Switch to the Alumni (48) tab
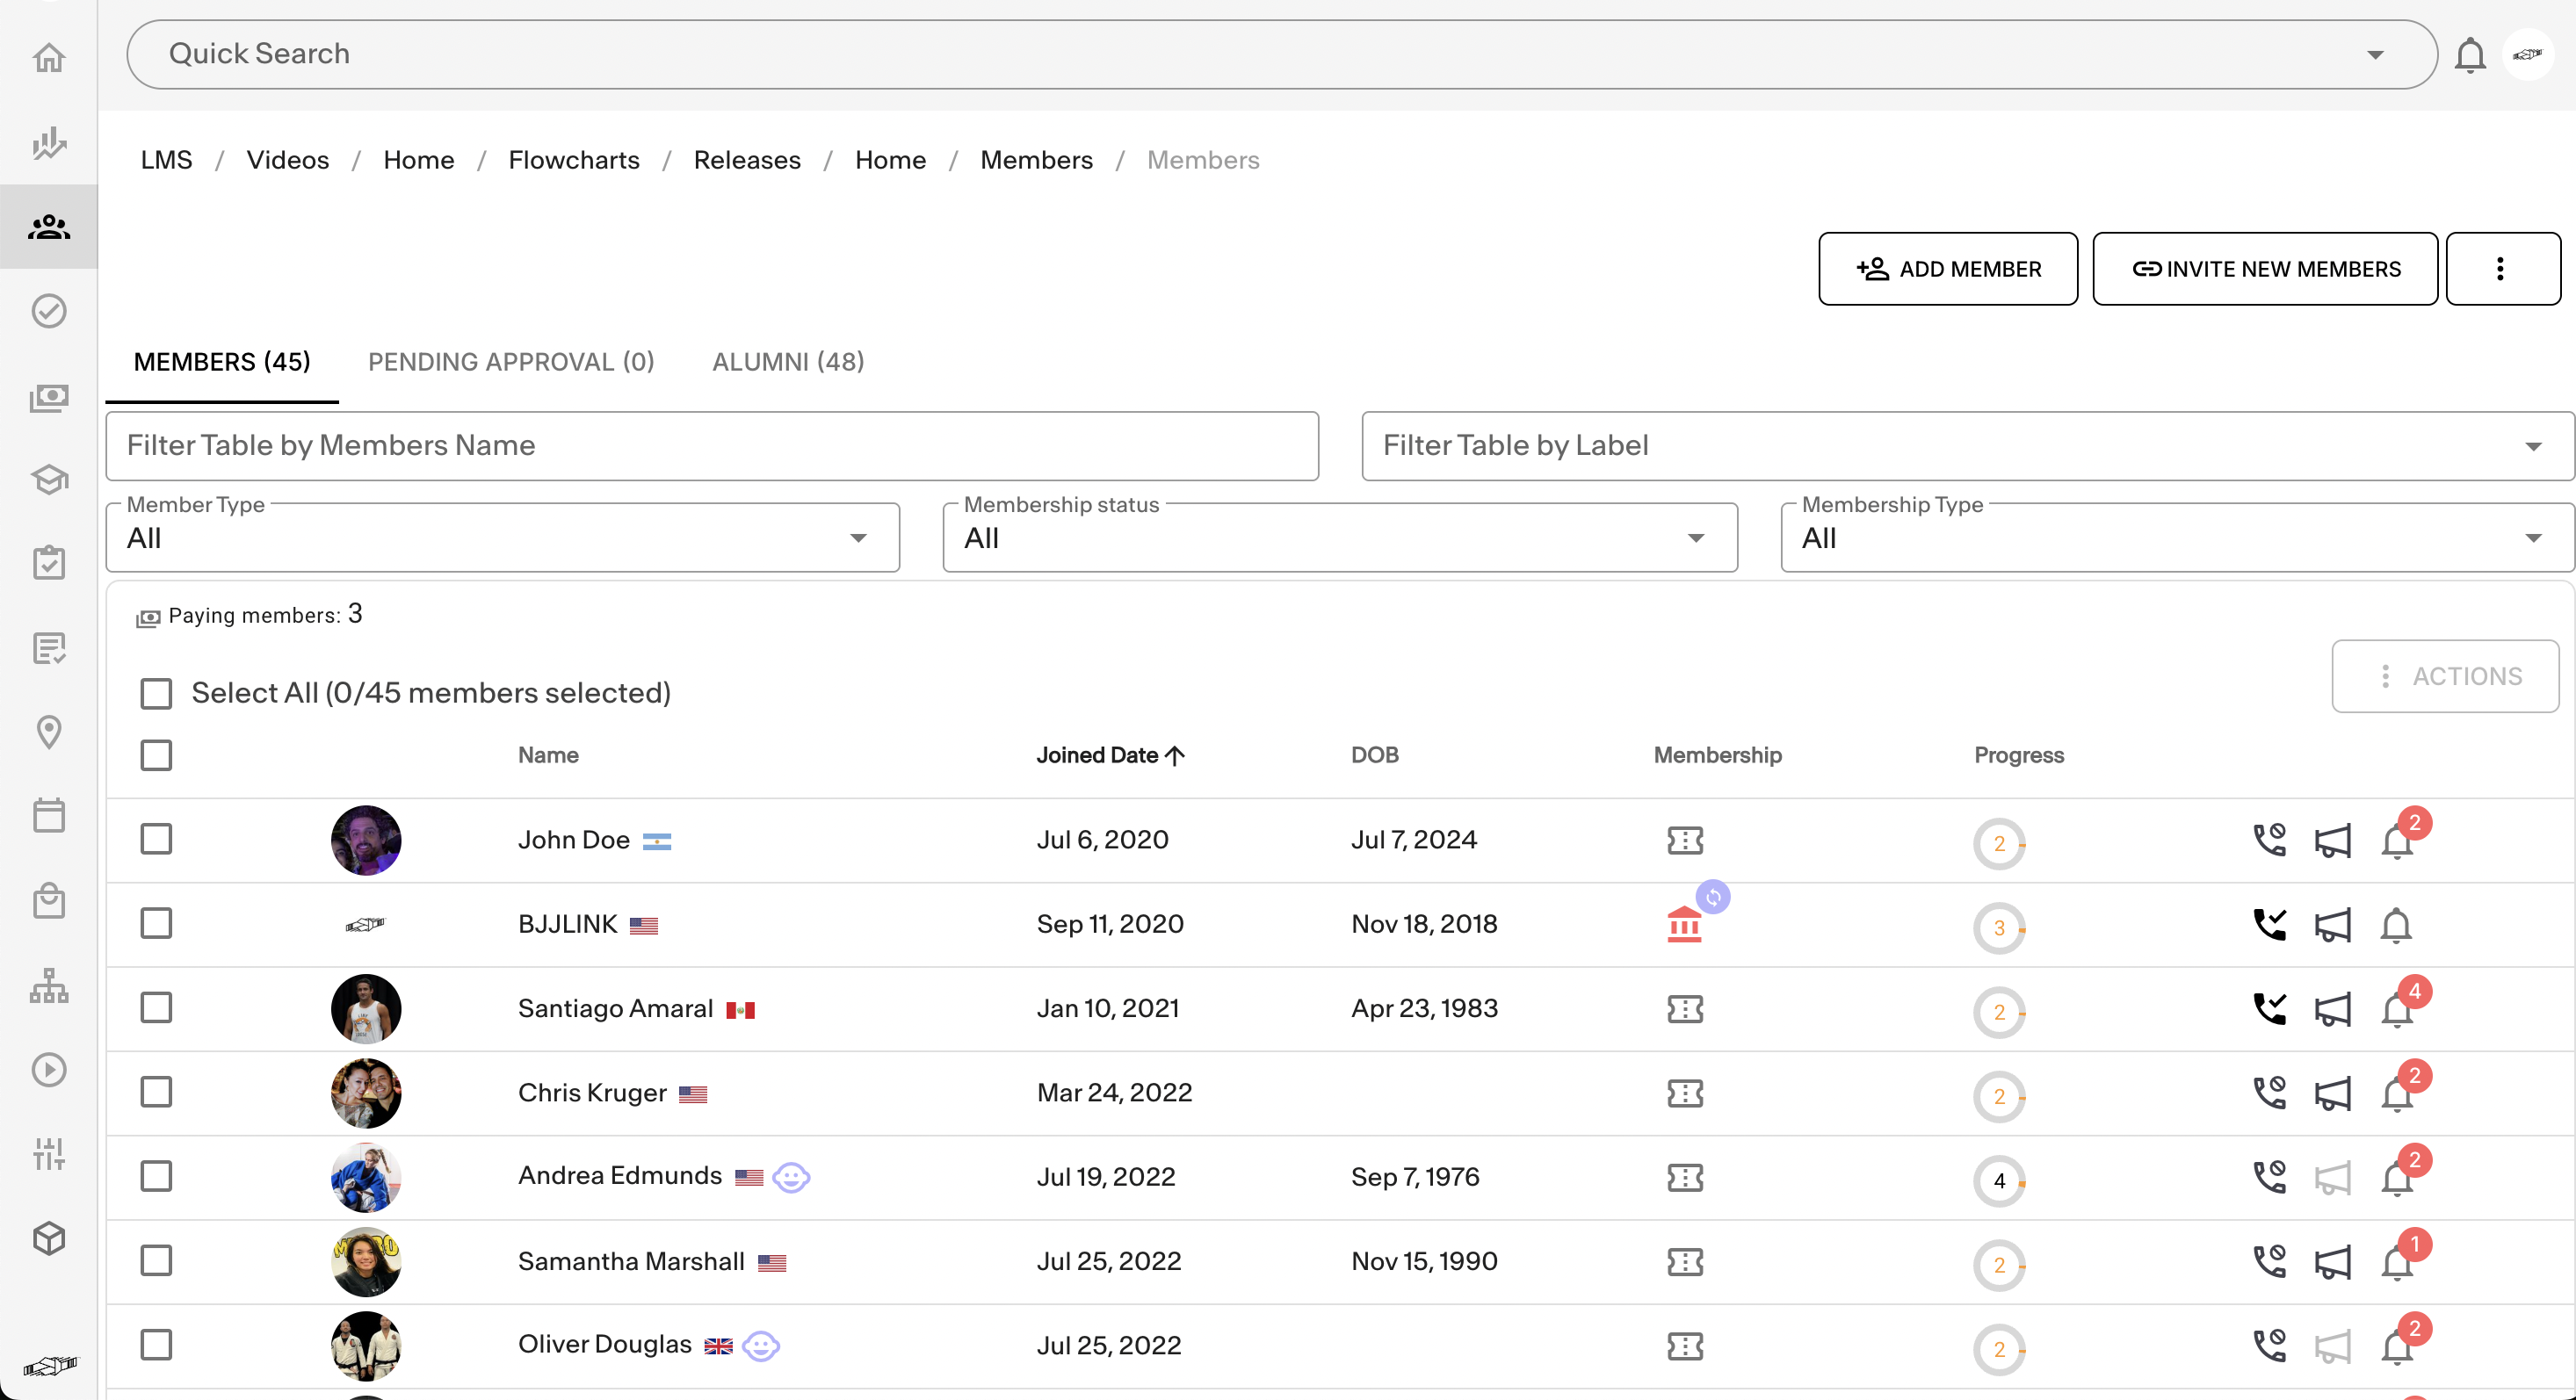The height and width of the screenshot is (1400, 2576). click(x=788, y=362)
